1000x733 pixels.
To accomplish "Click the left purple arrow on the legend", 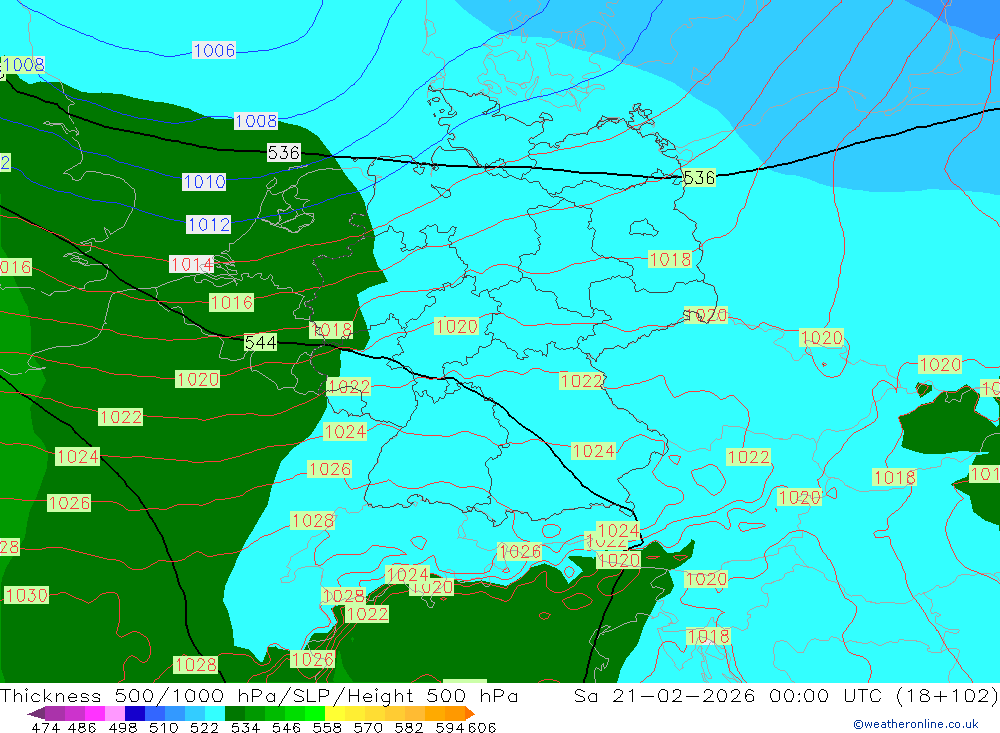I will [x=36, y=713].
